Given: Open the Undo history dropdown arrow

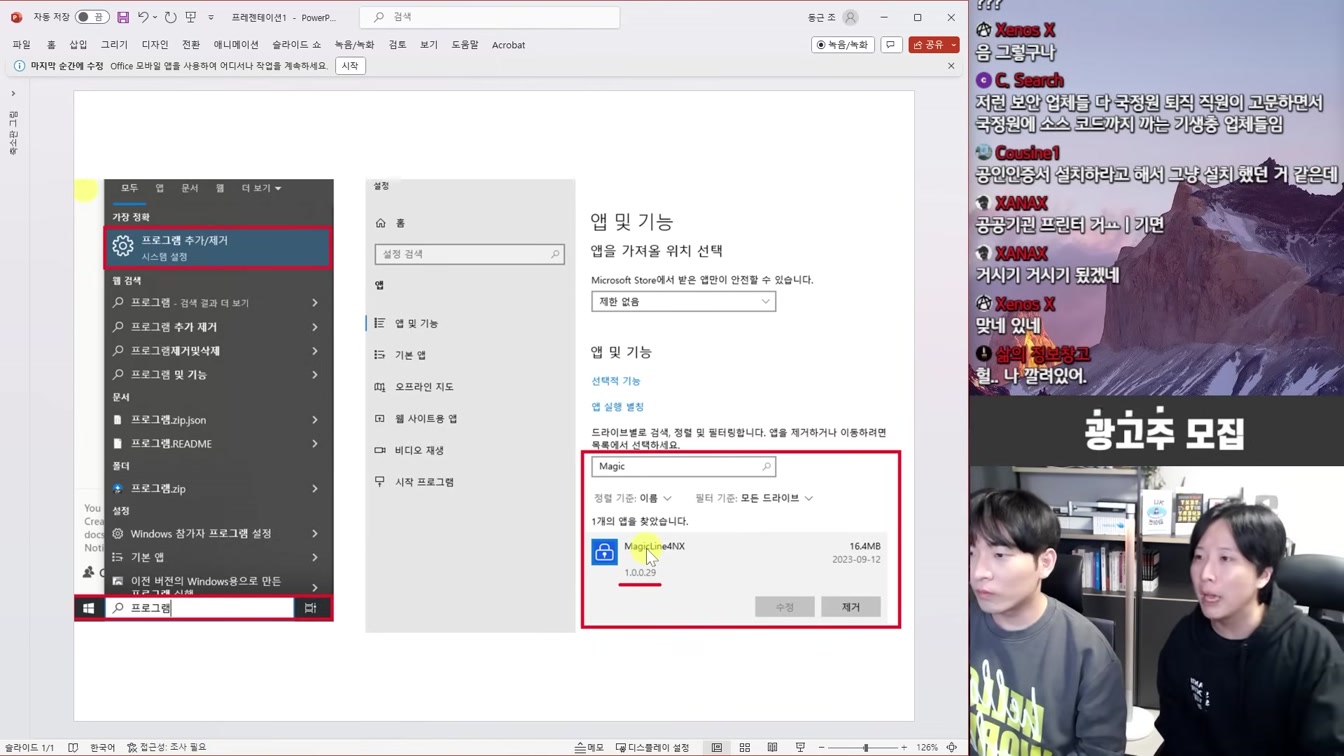Looking at the screenshot, I should coord(155,18).
